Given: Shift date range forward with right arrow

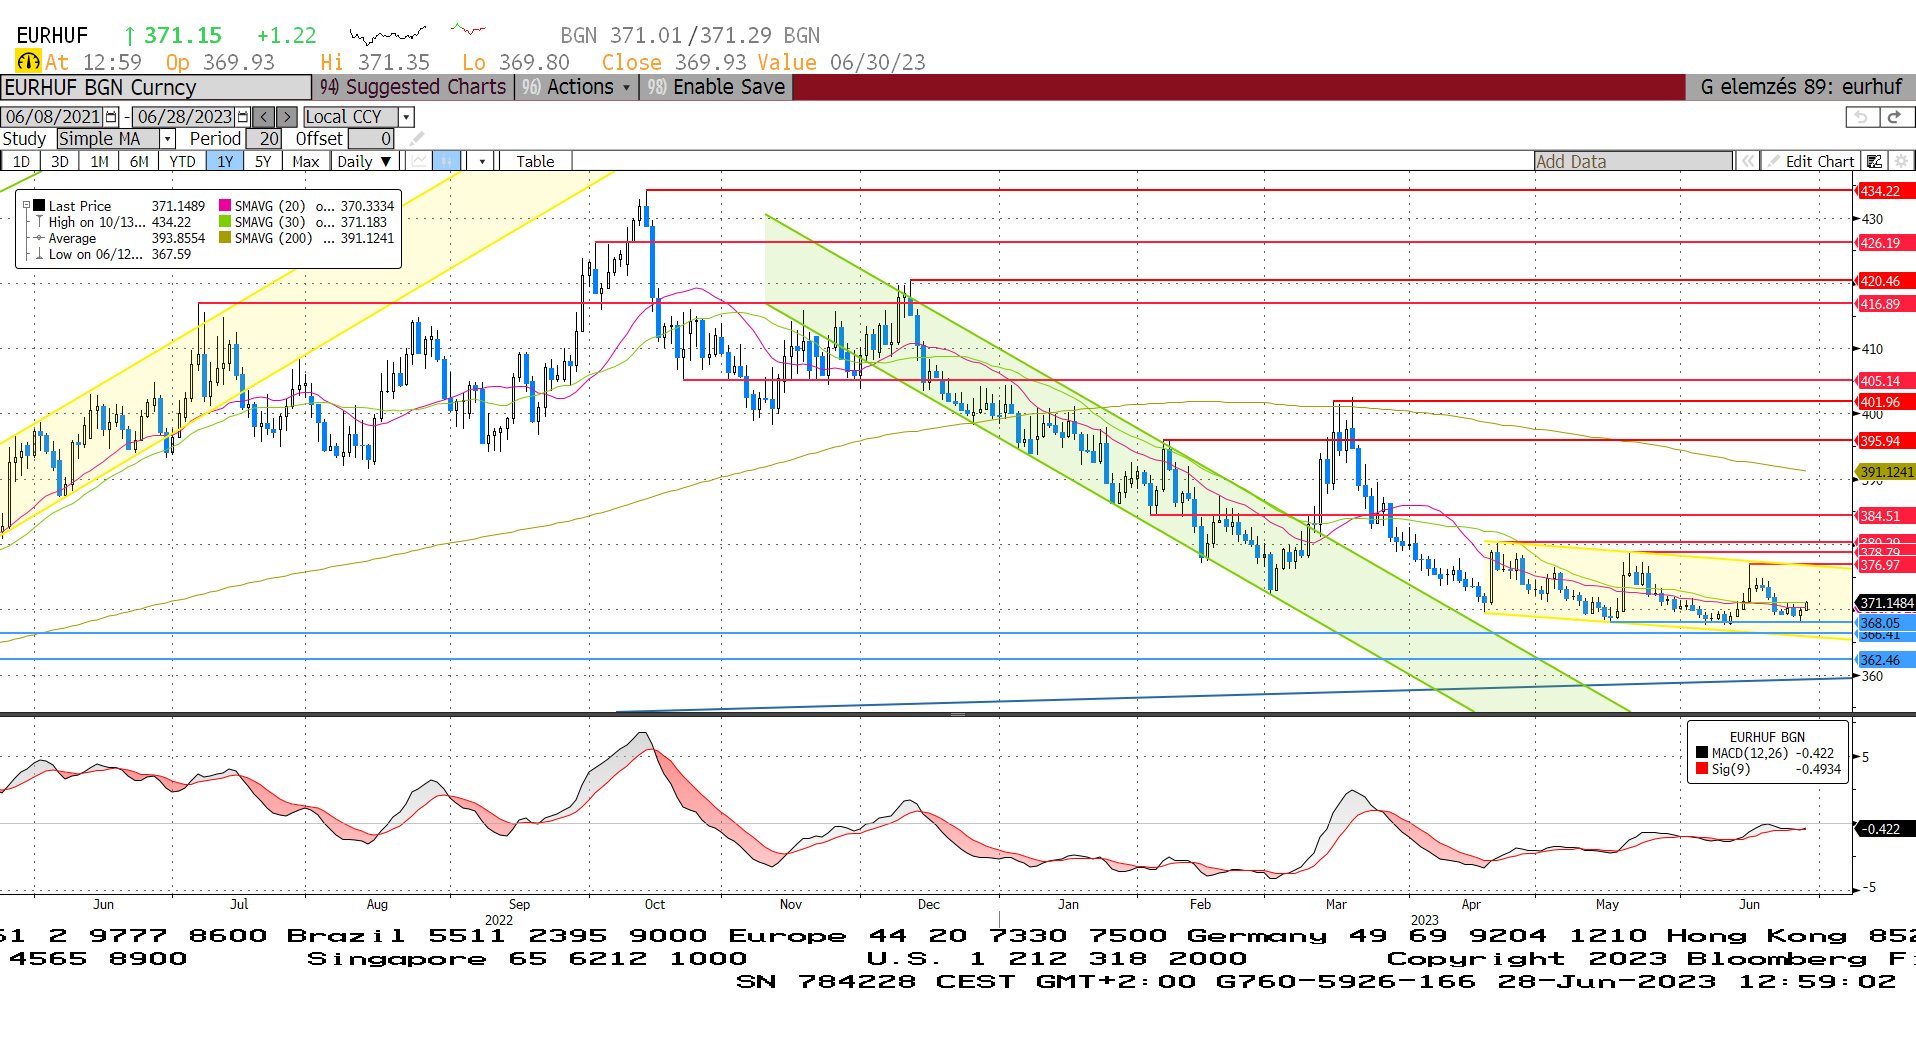Looking at the screenshot, I should tap(287, 117).
